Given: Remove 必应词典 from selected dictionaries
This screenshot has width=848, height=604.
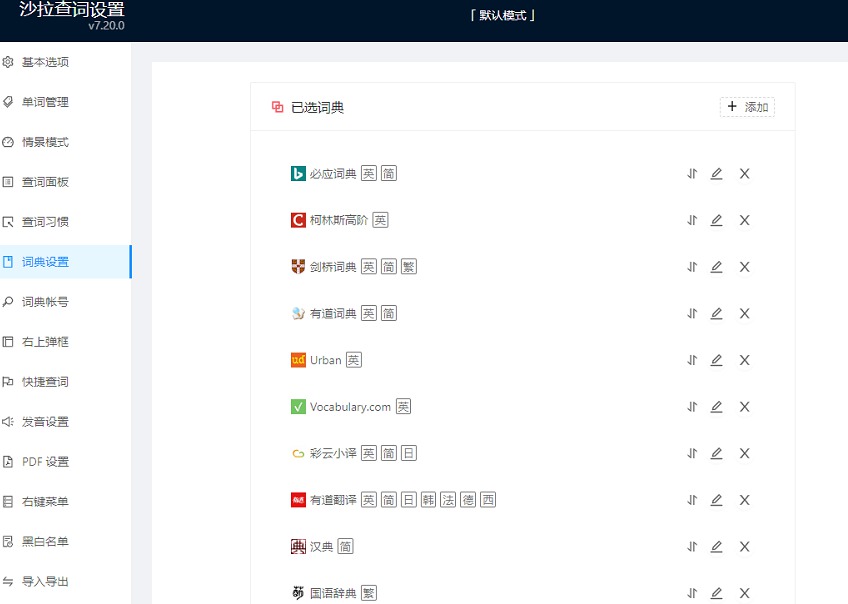Looking at the screenshot, I should pyautogui.click(x=745, y=174).
